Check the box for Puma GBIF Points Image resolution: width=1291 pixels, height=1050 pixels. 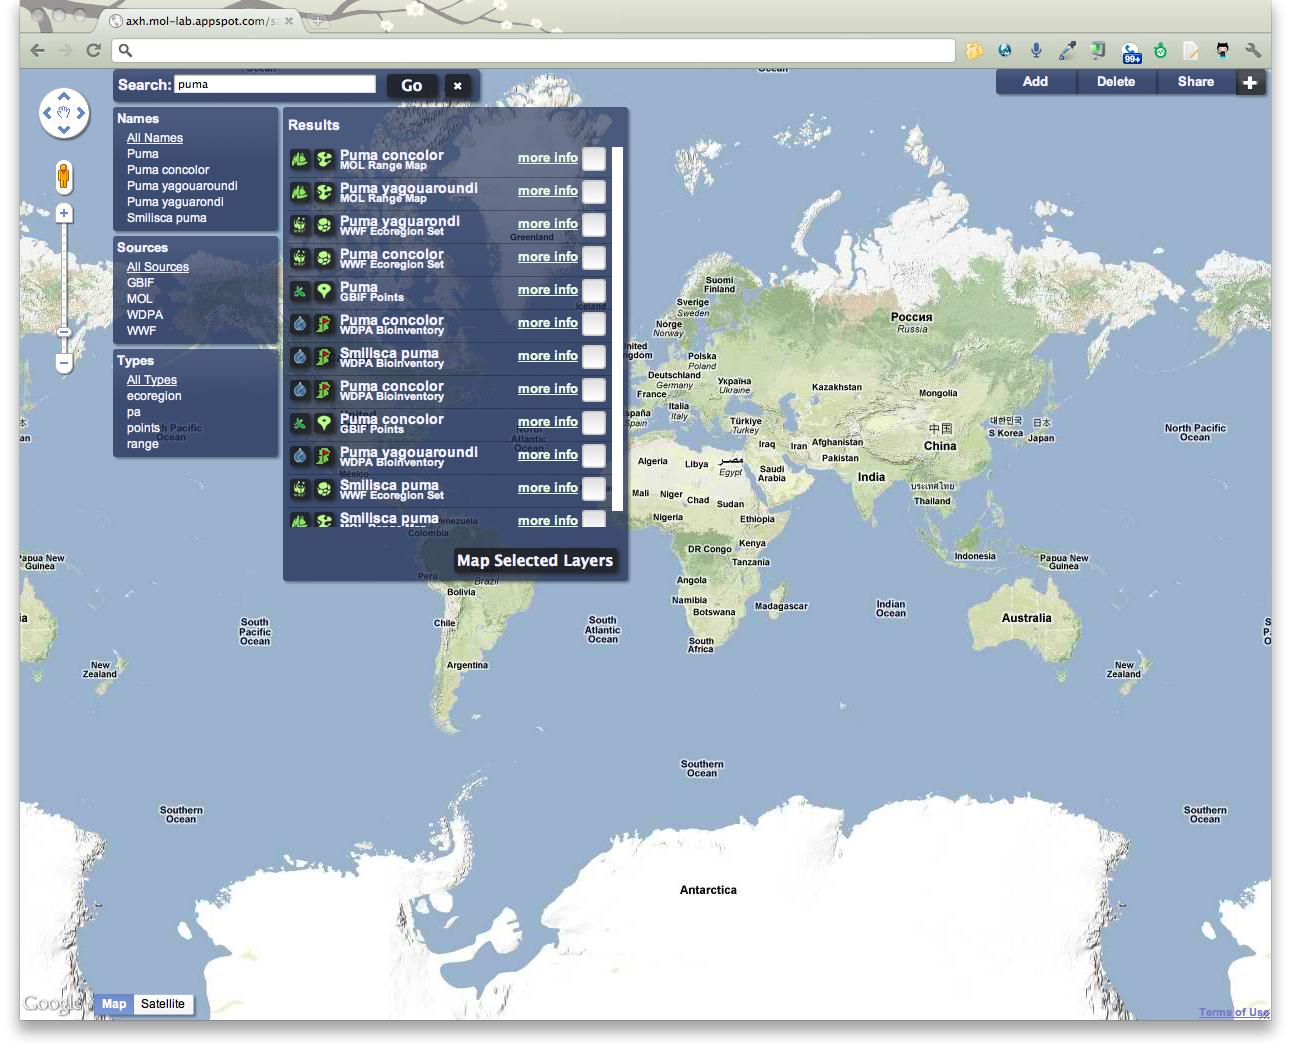click(594, 291)
